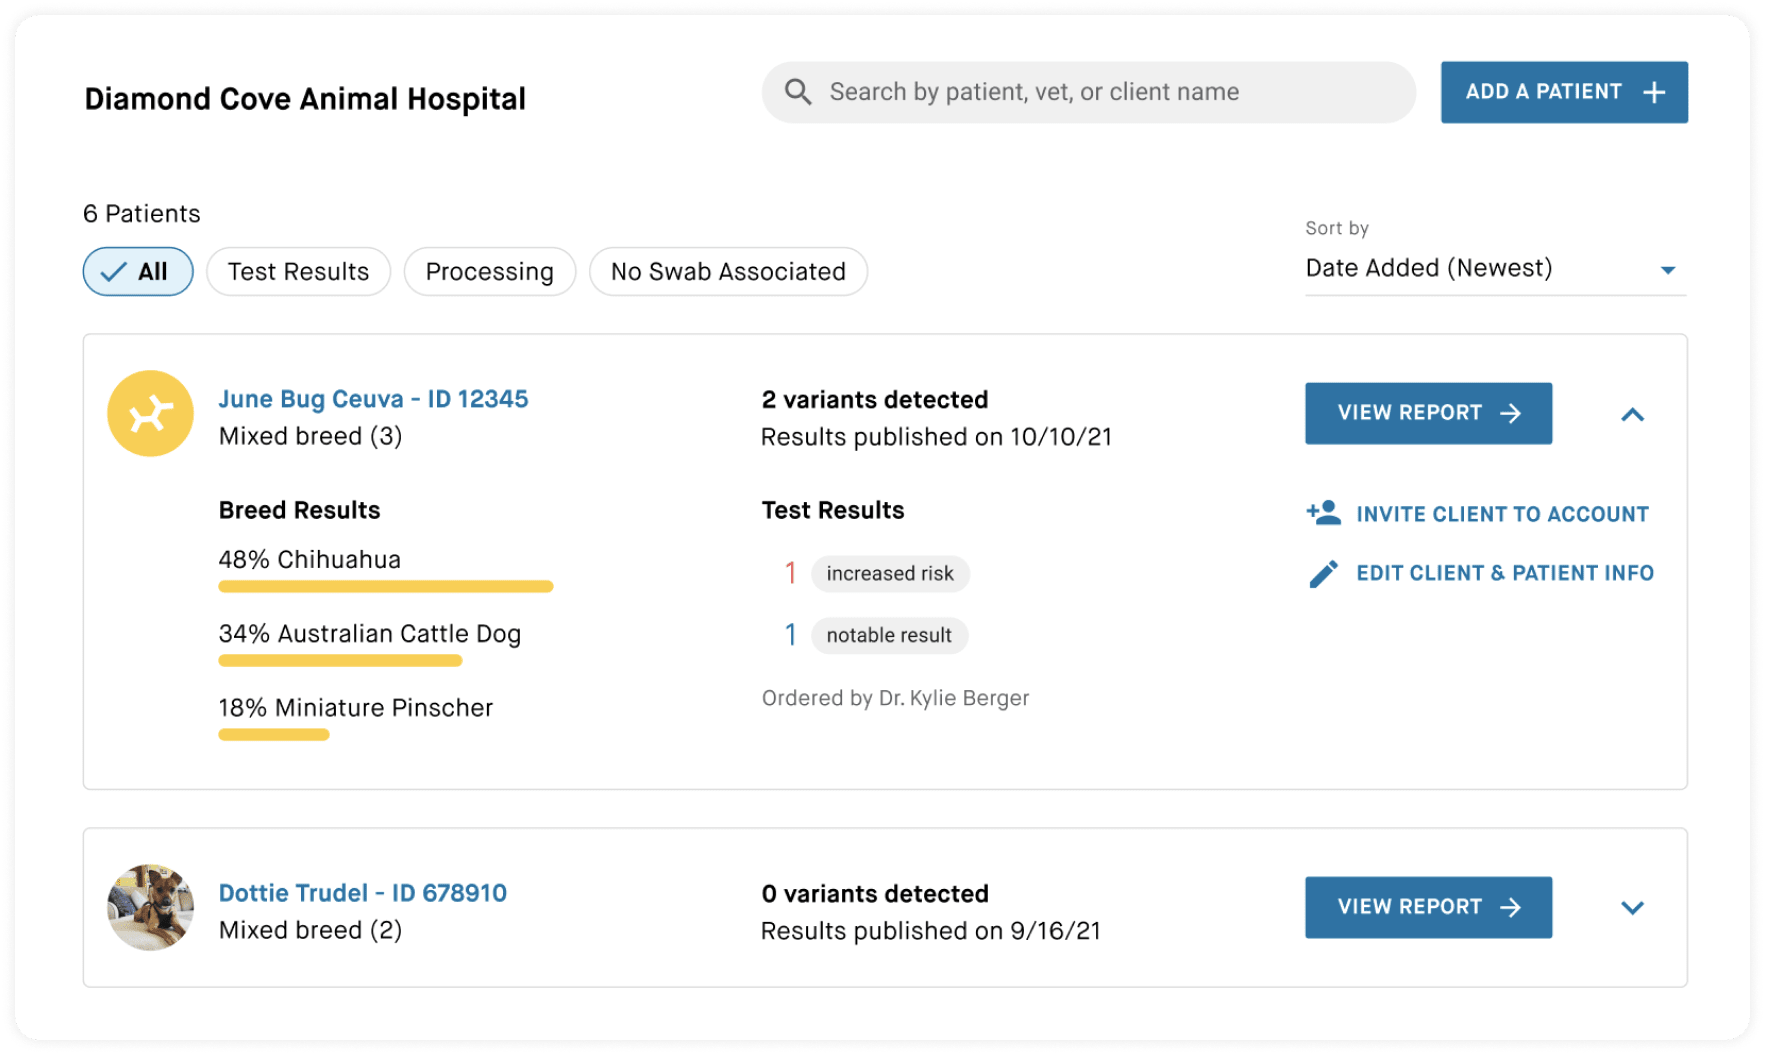The height and width of the screenshot is (1055, 1765).
Task: Filter by No Swab Associated
Action: (728, 272)
